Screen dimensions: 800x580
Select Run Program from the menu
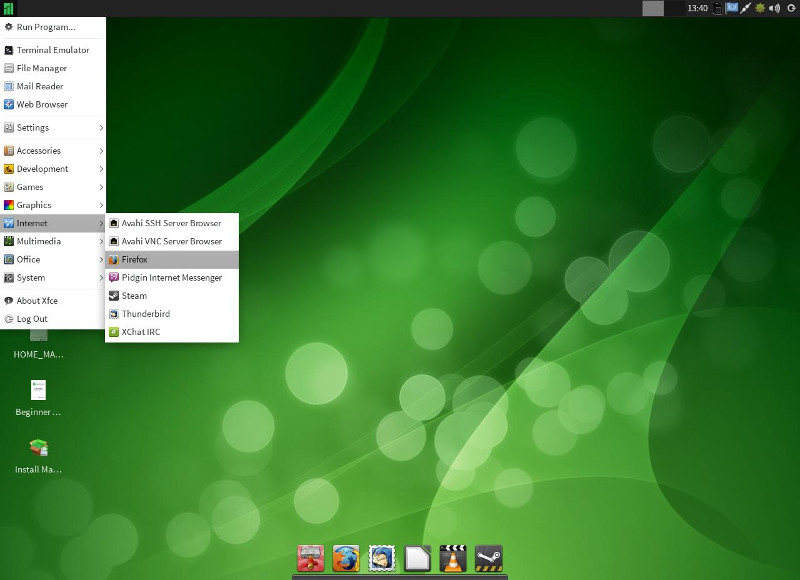click(46, 27)
